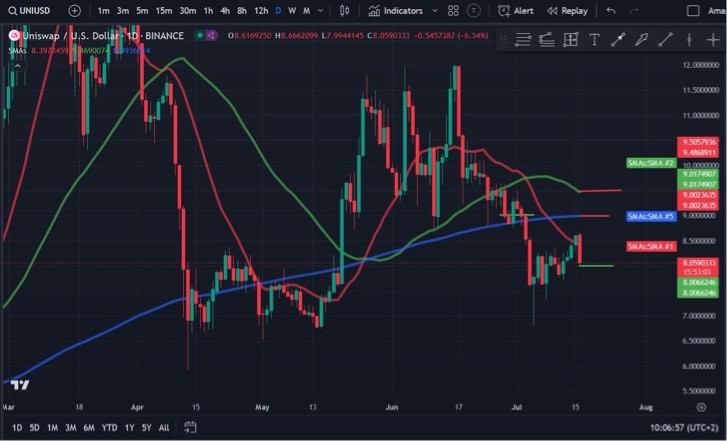
Task: Open the UNIUSD symbol search
Action: pos(30,10)
